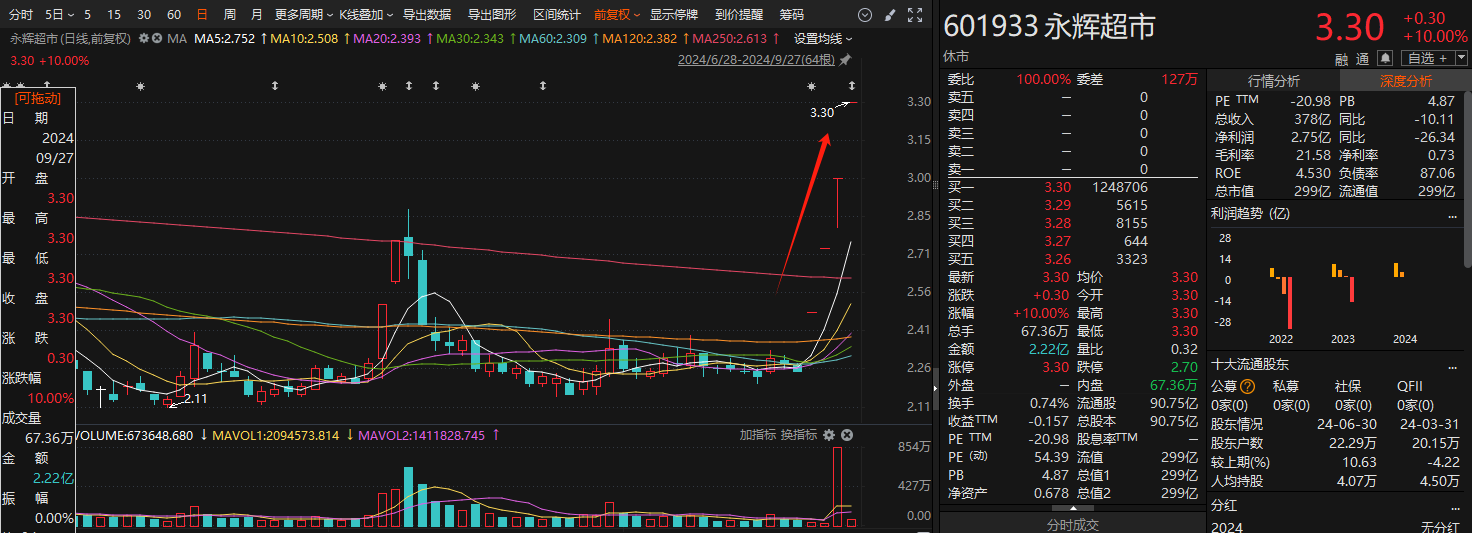
Task: Click stock title 601933 永辉超市
Action: 1049,27
